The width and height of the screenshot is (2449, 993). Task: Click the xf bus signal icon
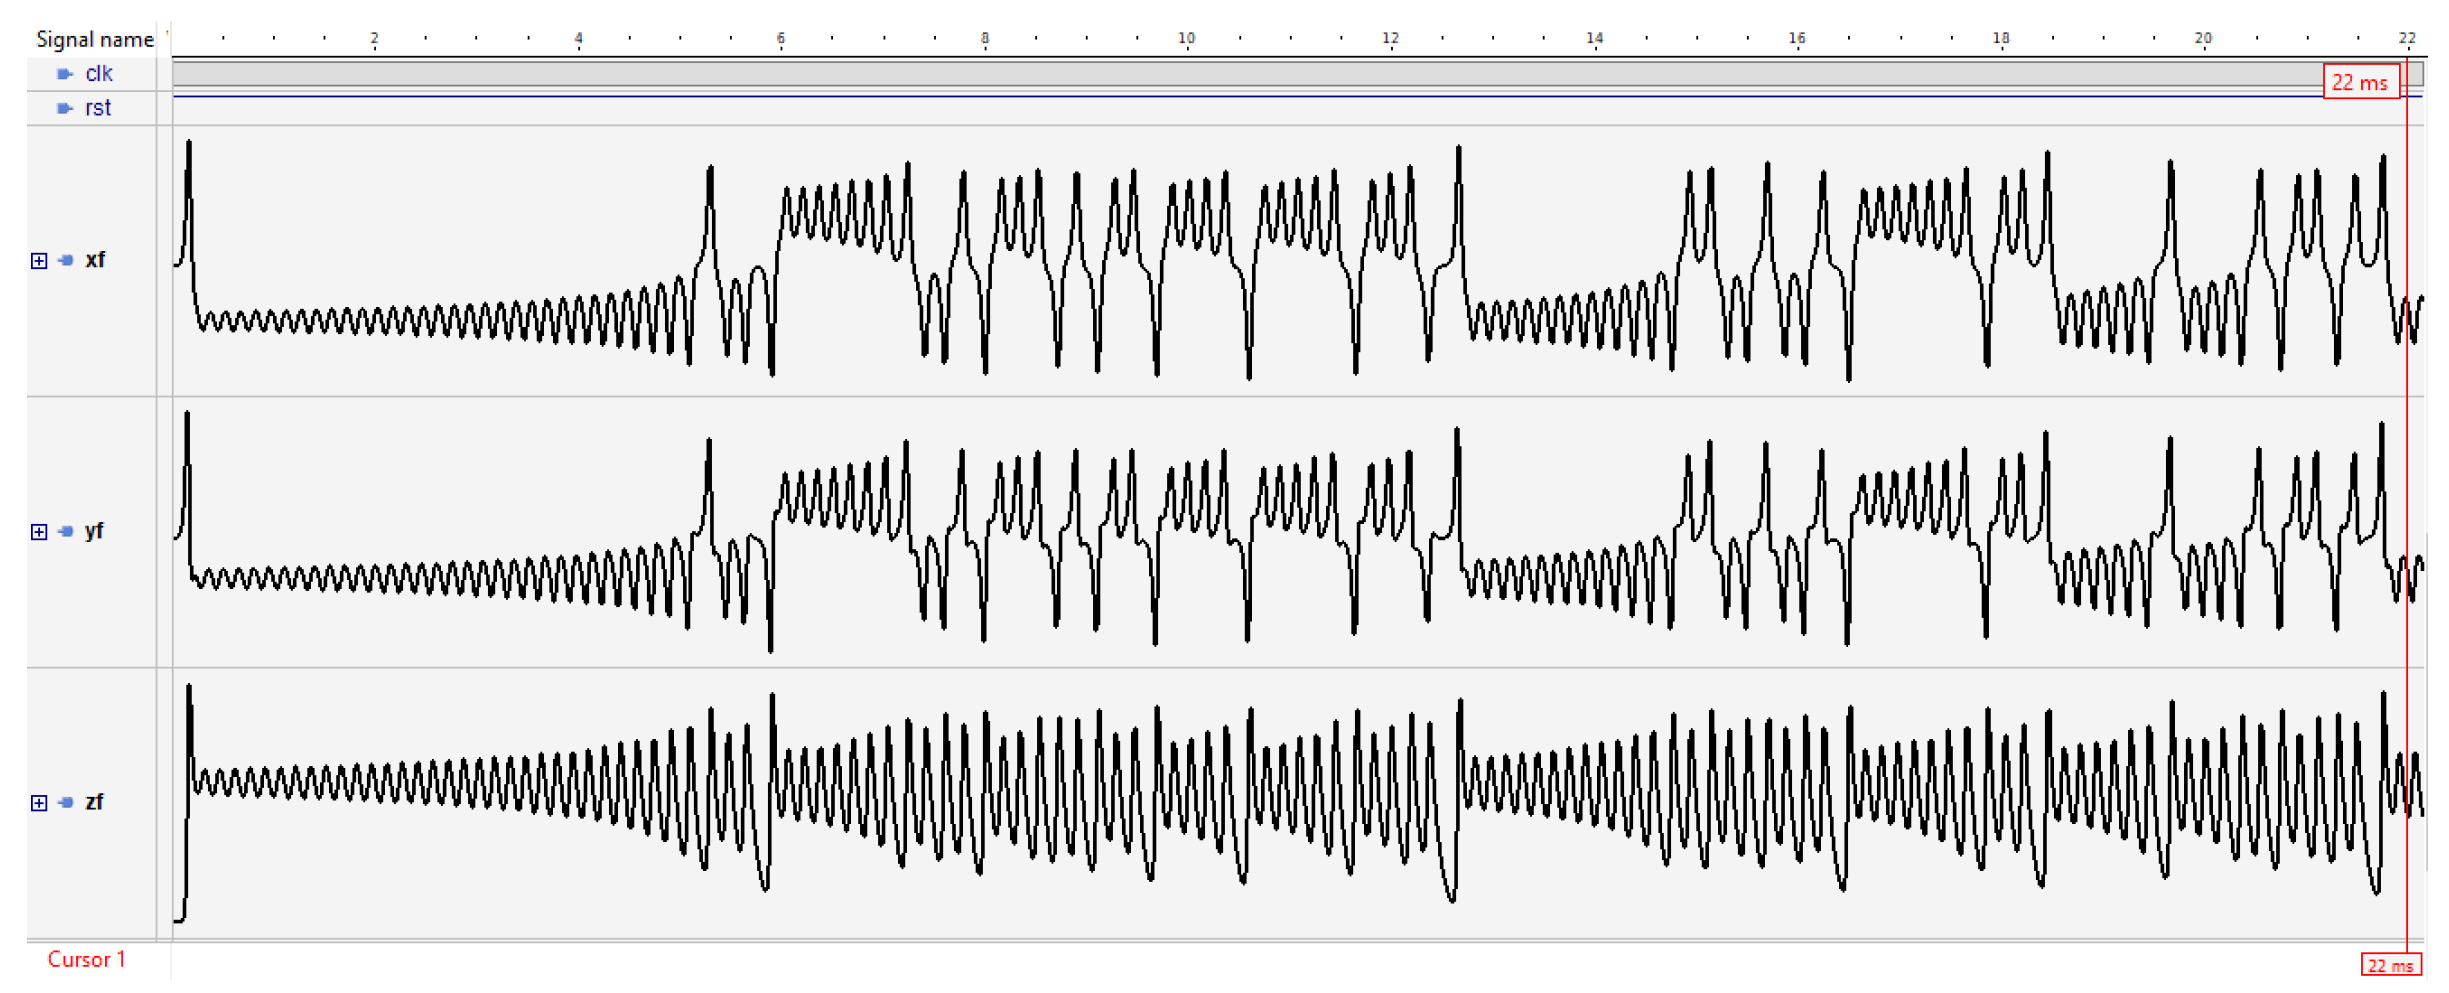click(x=66, y=260)
